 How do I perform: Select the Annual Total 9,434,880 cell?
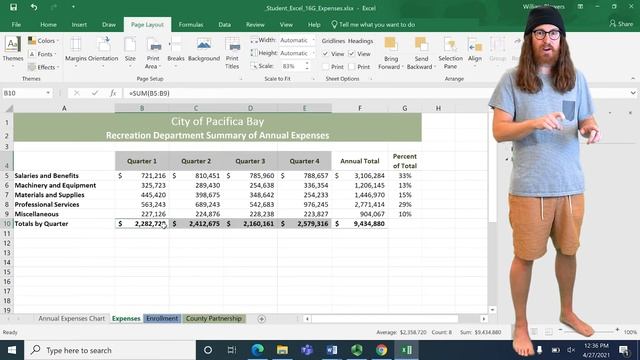tap(360, 224)
